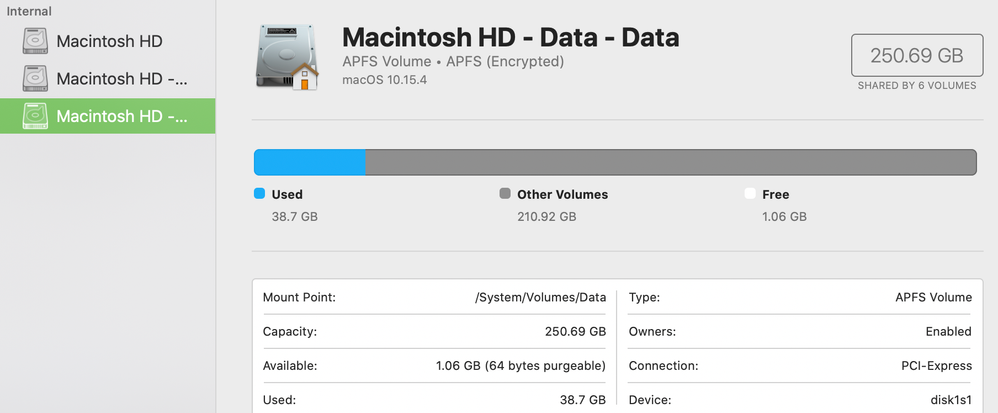Click the /System/Volumes/Data mount point value
The width and height of the screenshot is (998, 413).
(540, 298)
